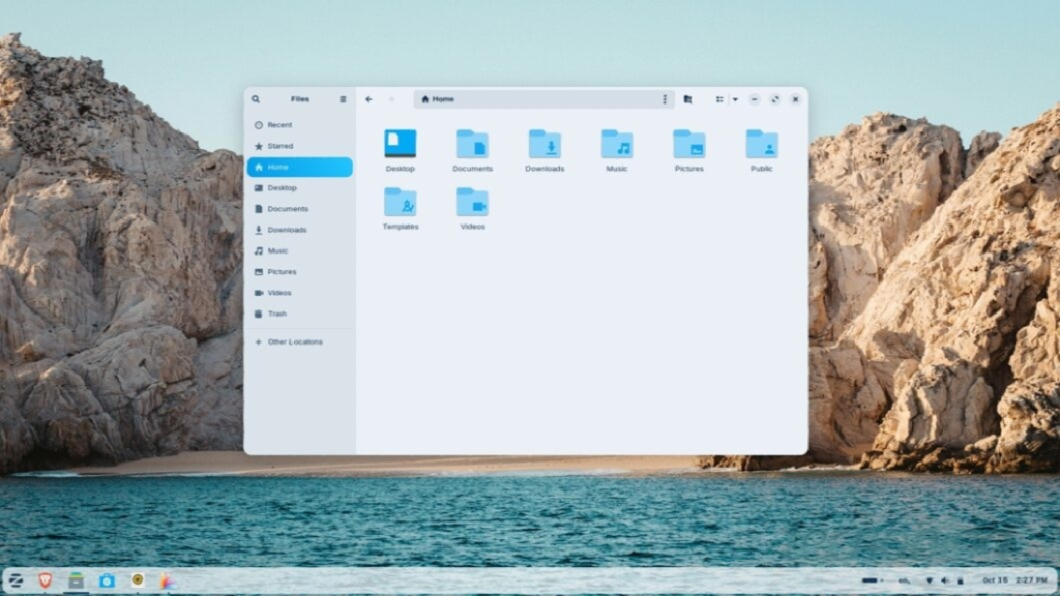
Task: Open the Files hamburger main menu
Action: click(x=343, y=99)
